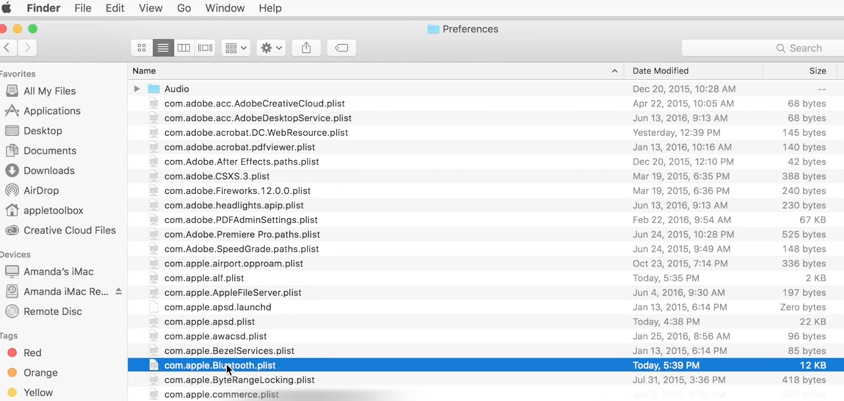Open the Go menu
The height and width of the screenshot is (401, 844).
pos(184,8)
